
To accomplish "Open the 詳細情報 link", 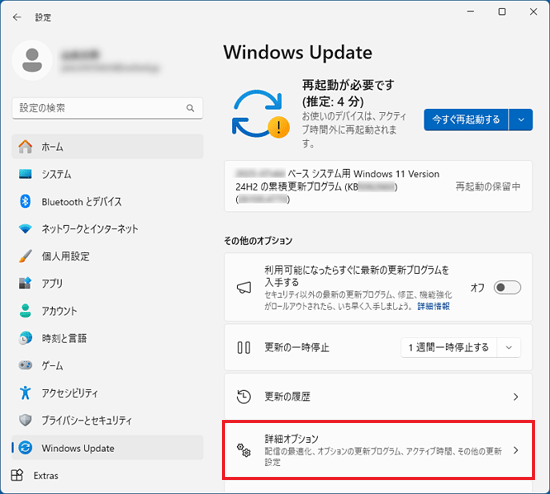I will click(434, 306).
